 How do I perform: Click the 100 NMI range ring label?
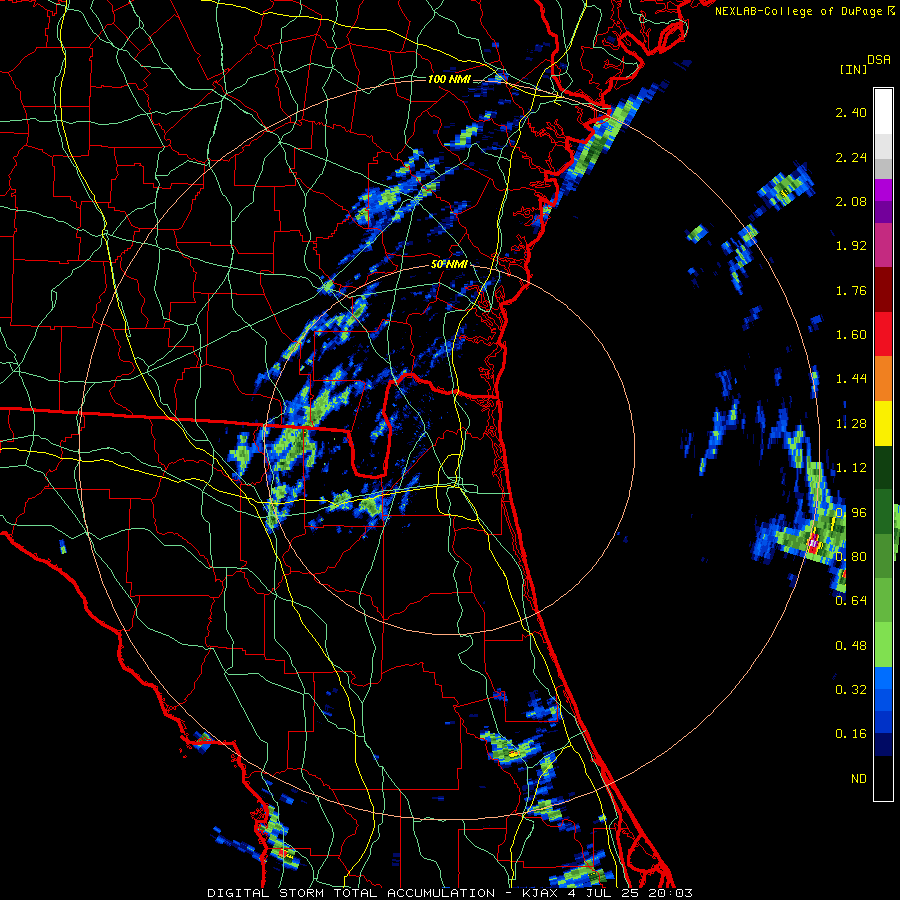(449, 79)
